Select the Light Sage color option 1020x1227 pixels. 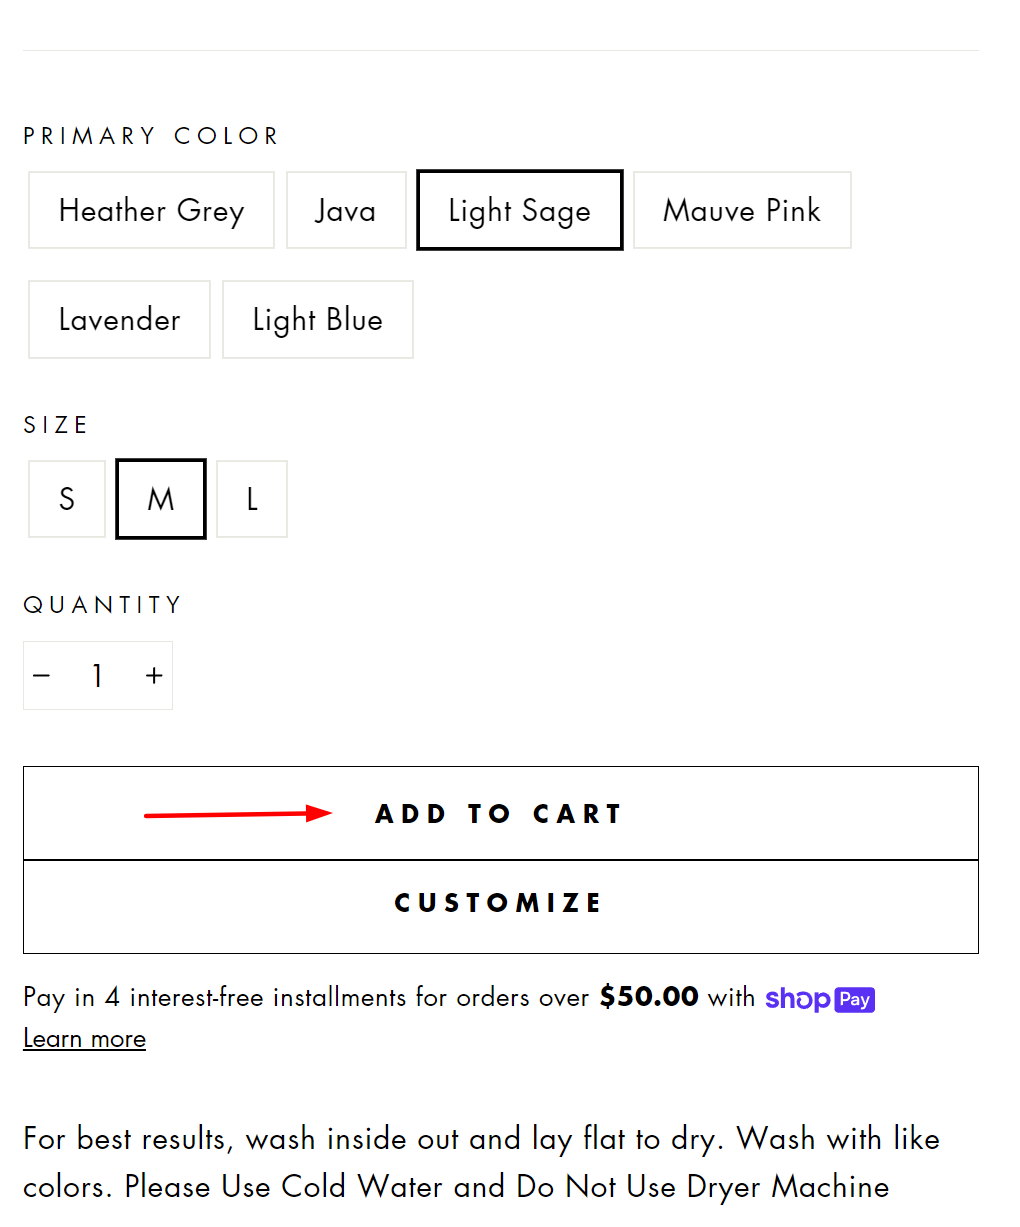pos(520,210)
